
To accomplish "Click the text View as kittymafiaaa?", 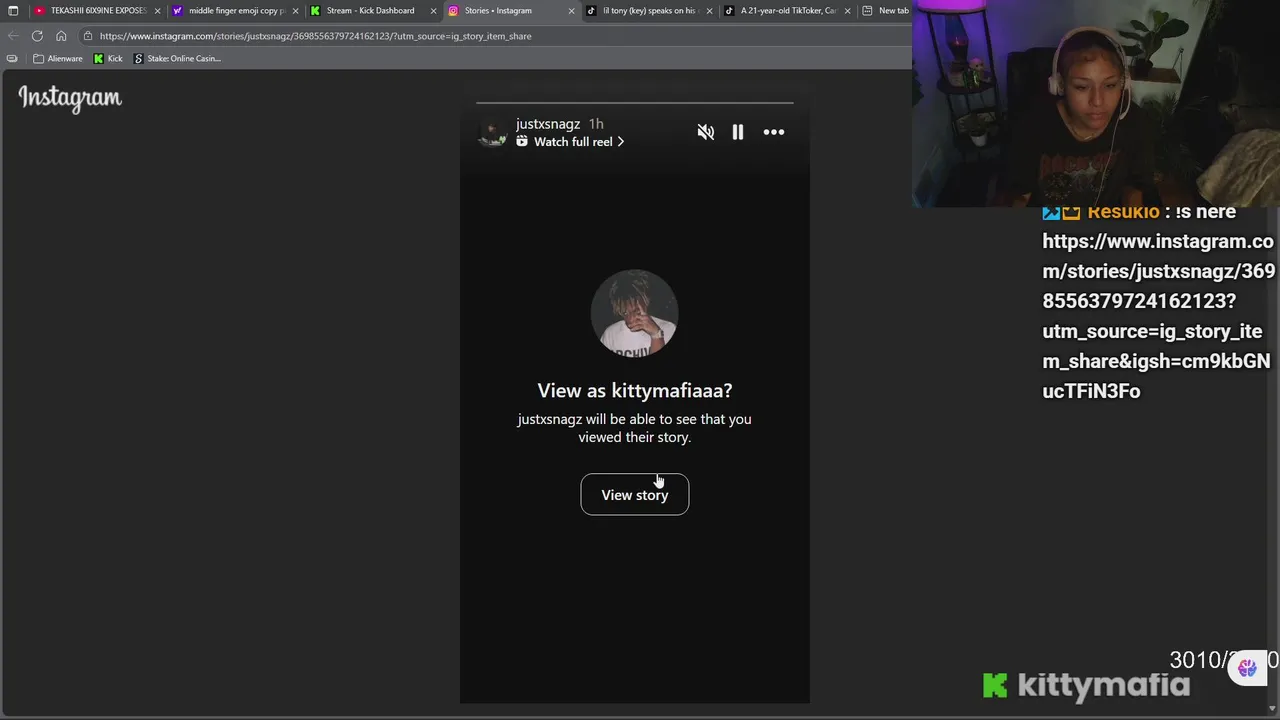I will click(x=635, y=391).
